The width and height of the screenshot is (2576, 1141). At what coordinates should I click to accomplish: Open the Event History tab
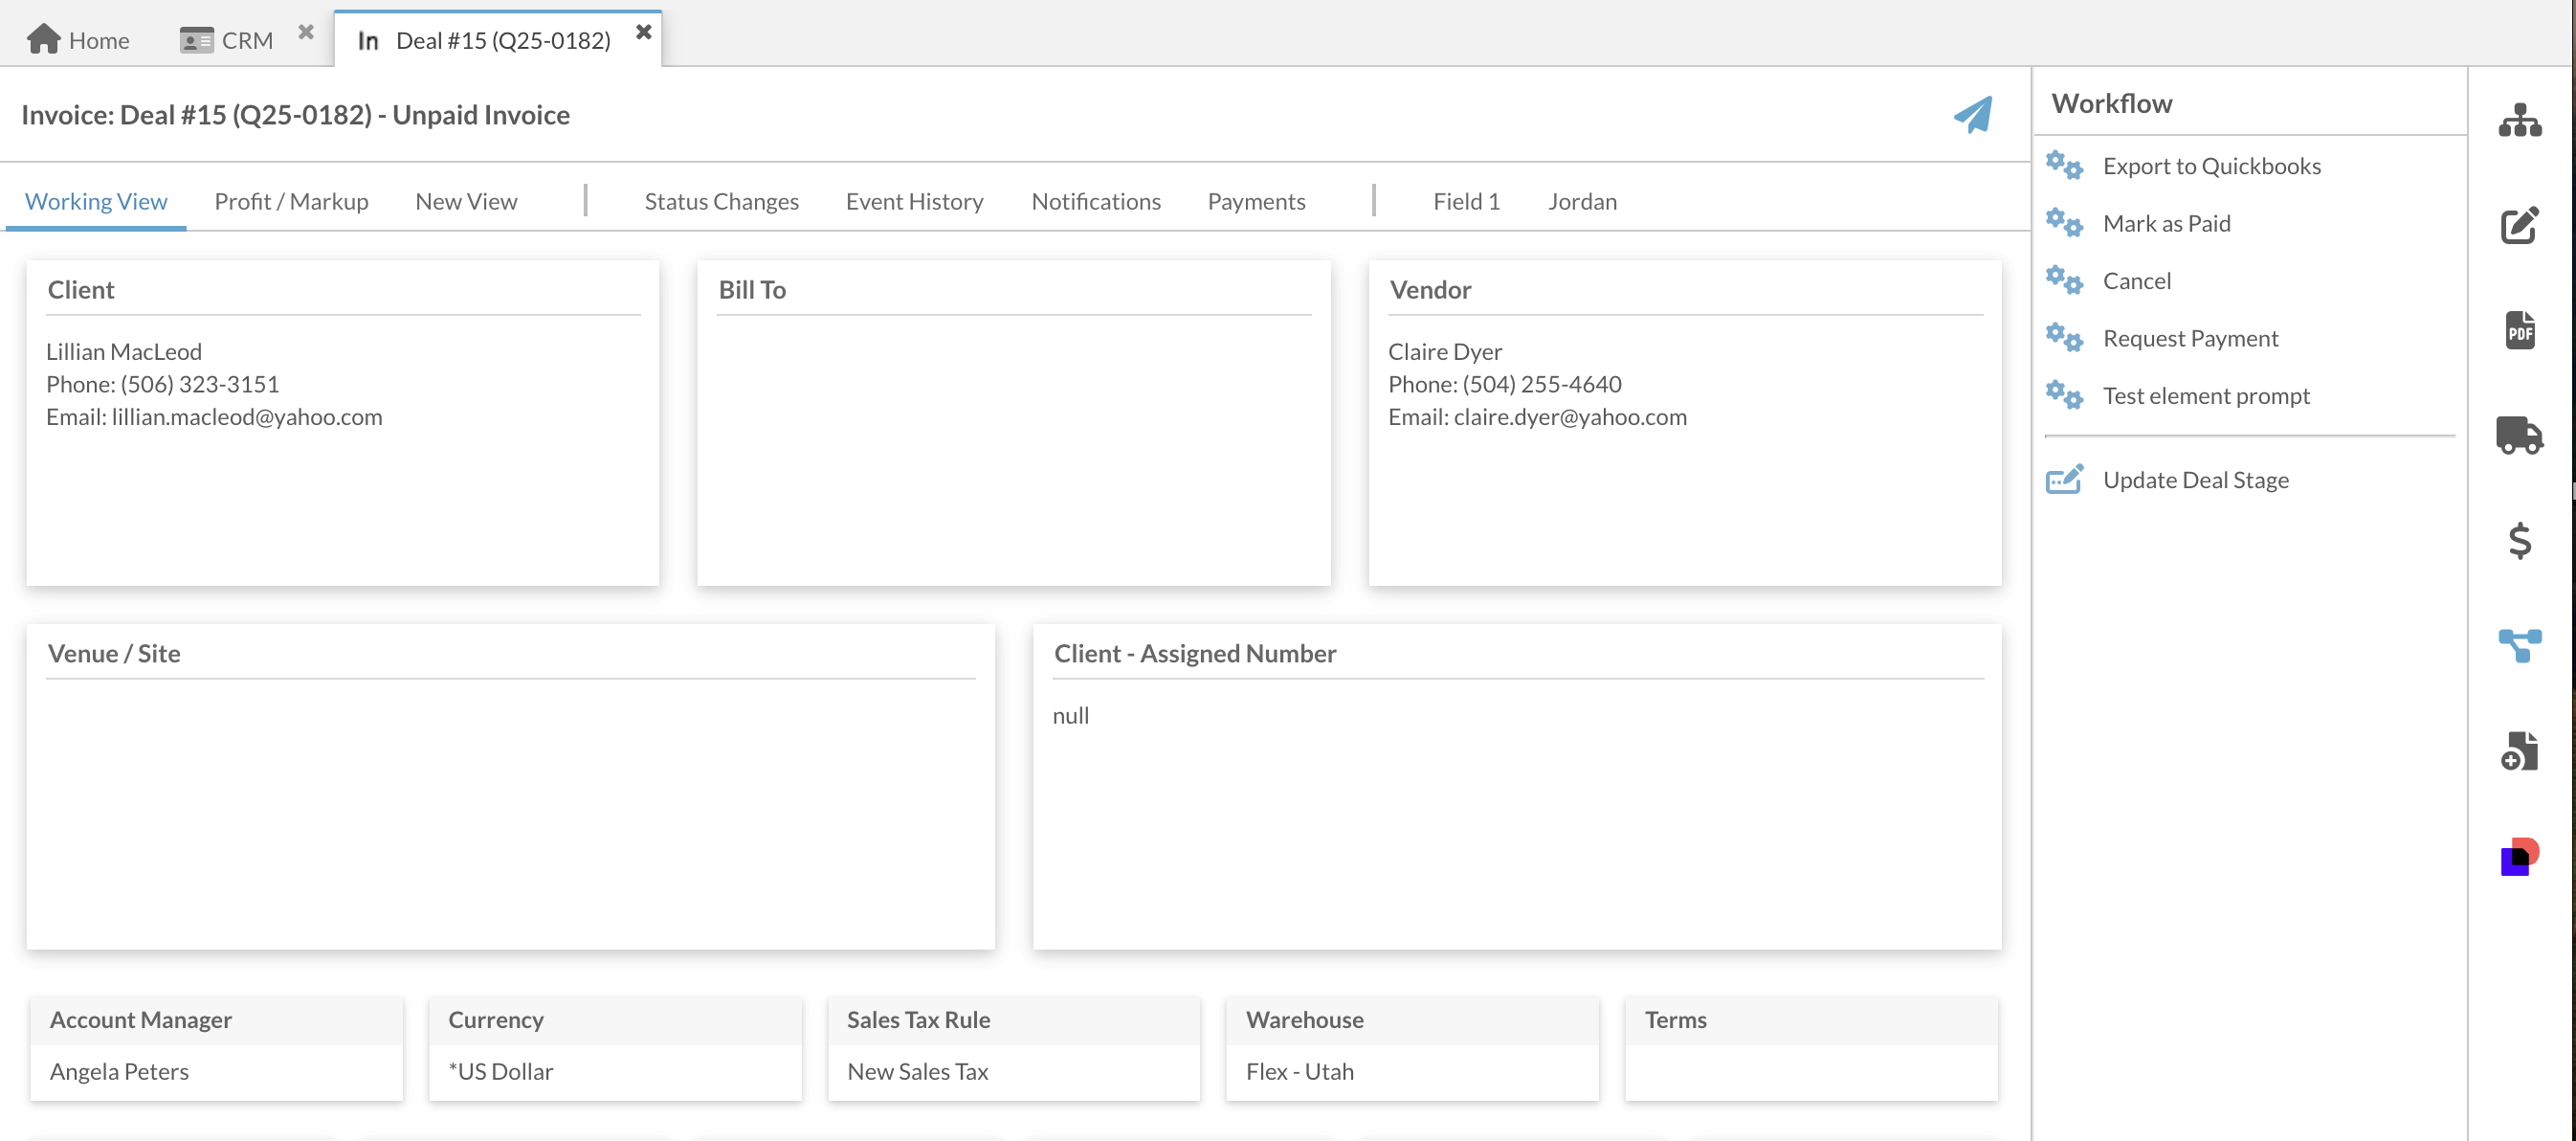pyautogui.click(x=914, y=202)
